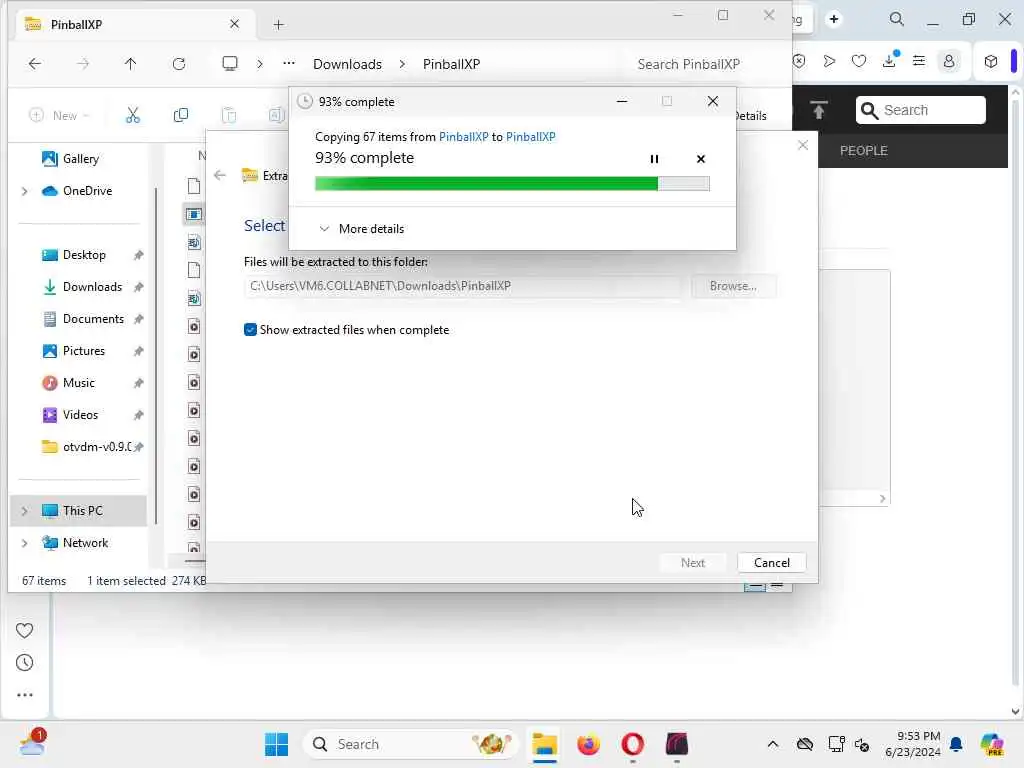This screenshot has height=768, width=1024.
Task: Open Opera sidebar bookmarks heart icon
Action: (25, 630)
